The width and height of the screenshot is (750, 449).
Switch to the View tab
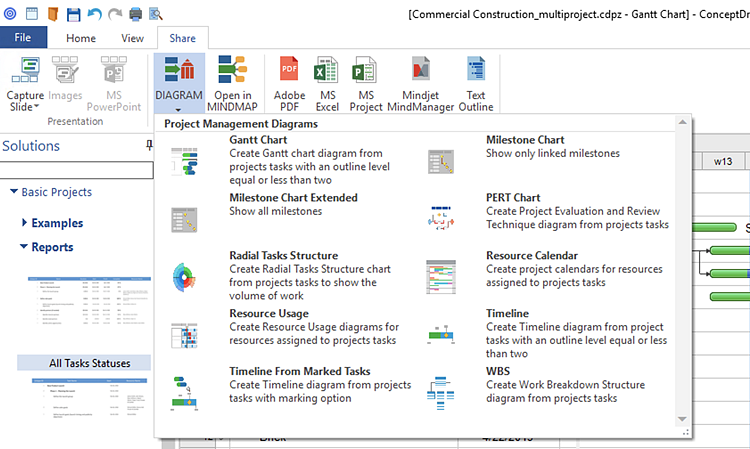click(x=132, y=38)
